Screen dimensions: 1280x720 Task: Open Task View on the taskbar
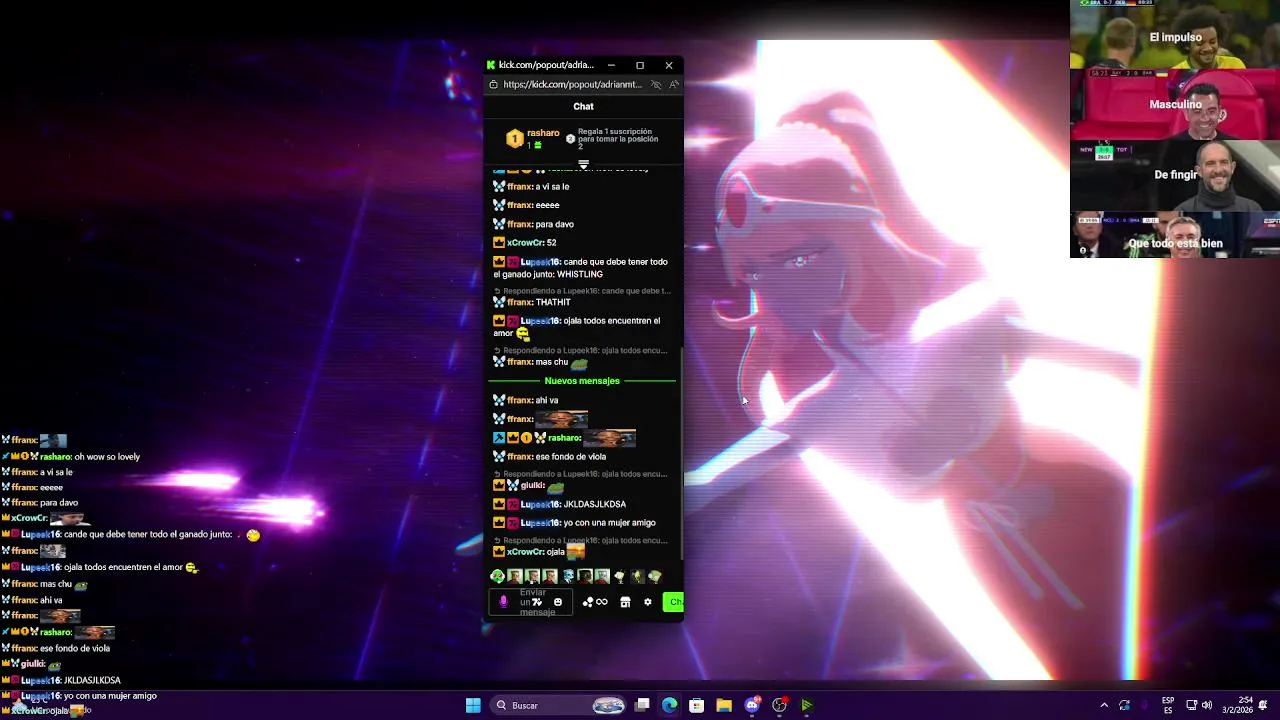tap(642, 705)
